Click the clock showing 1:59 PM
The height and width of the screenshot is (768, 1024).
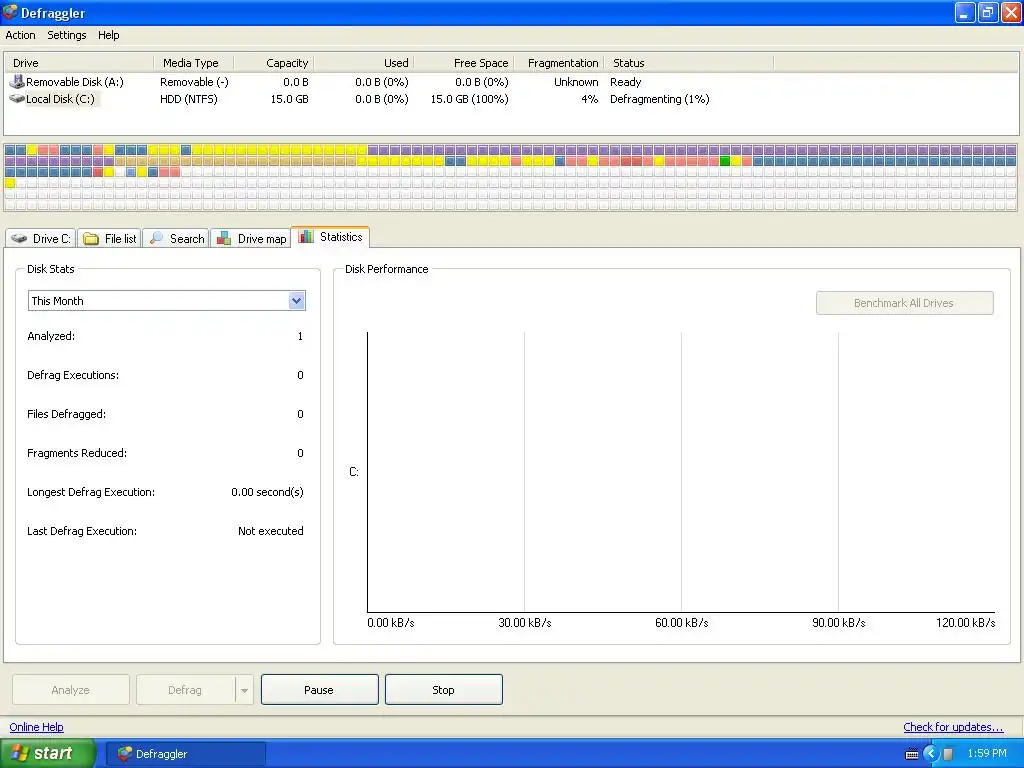[987, 754]
